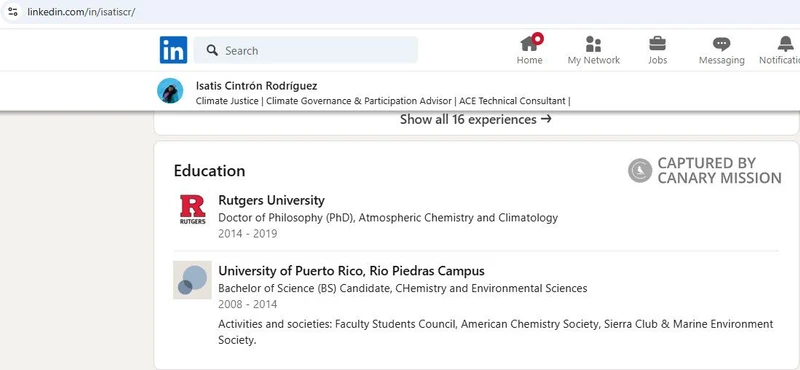Open Notifications bell icon
The image size is (800, 370).
tap(786, 43)
